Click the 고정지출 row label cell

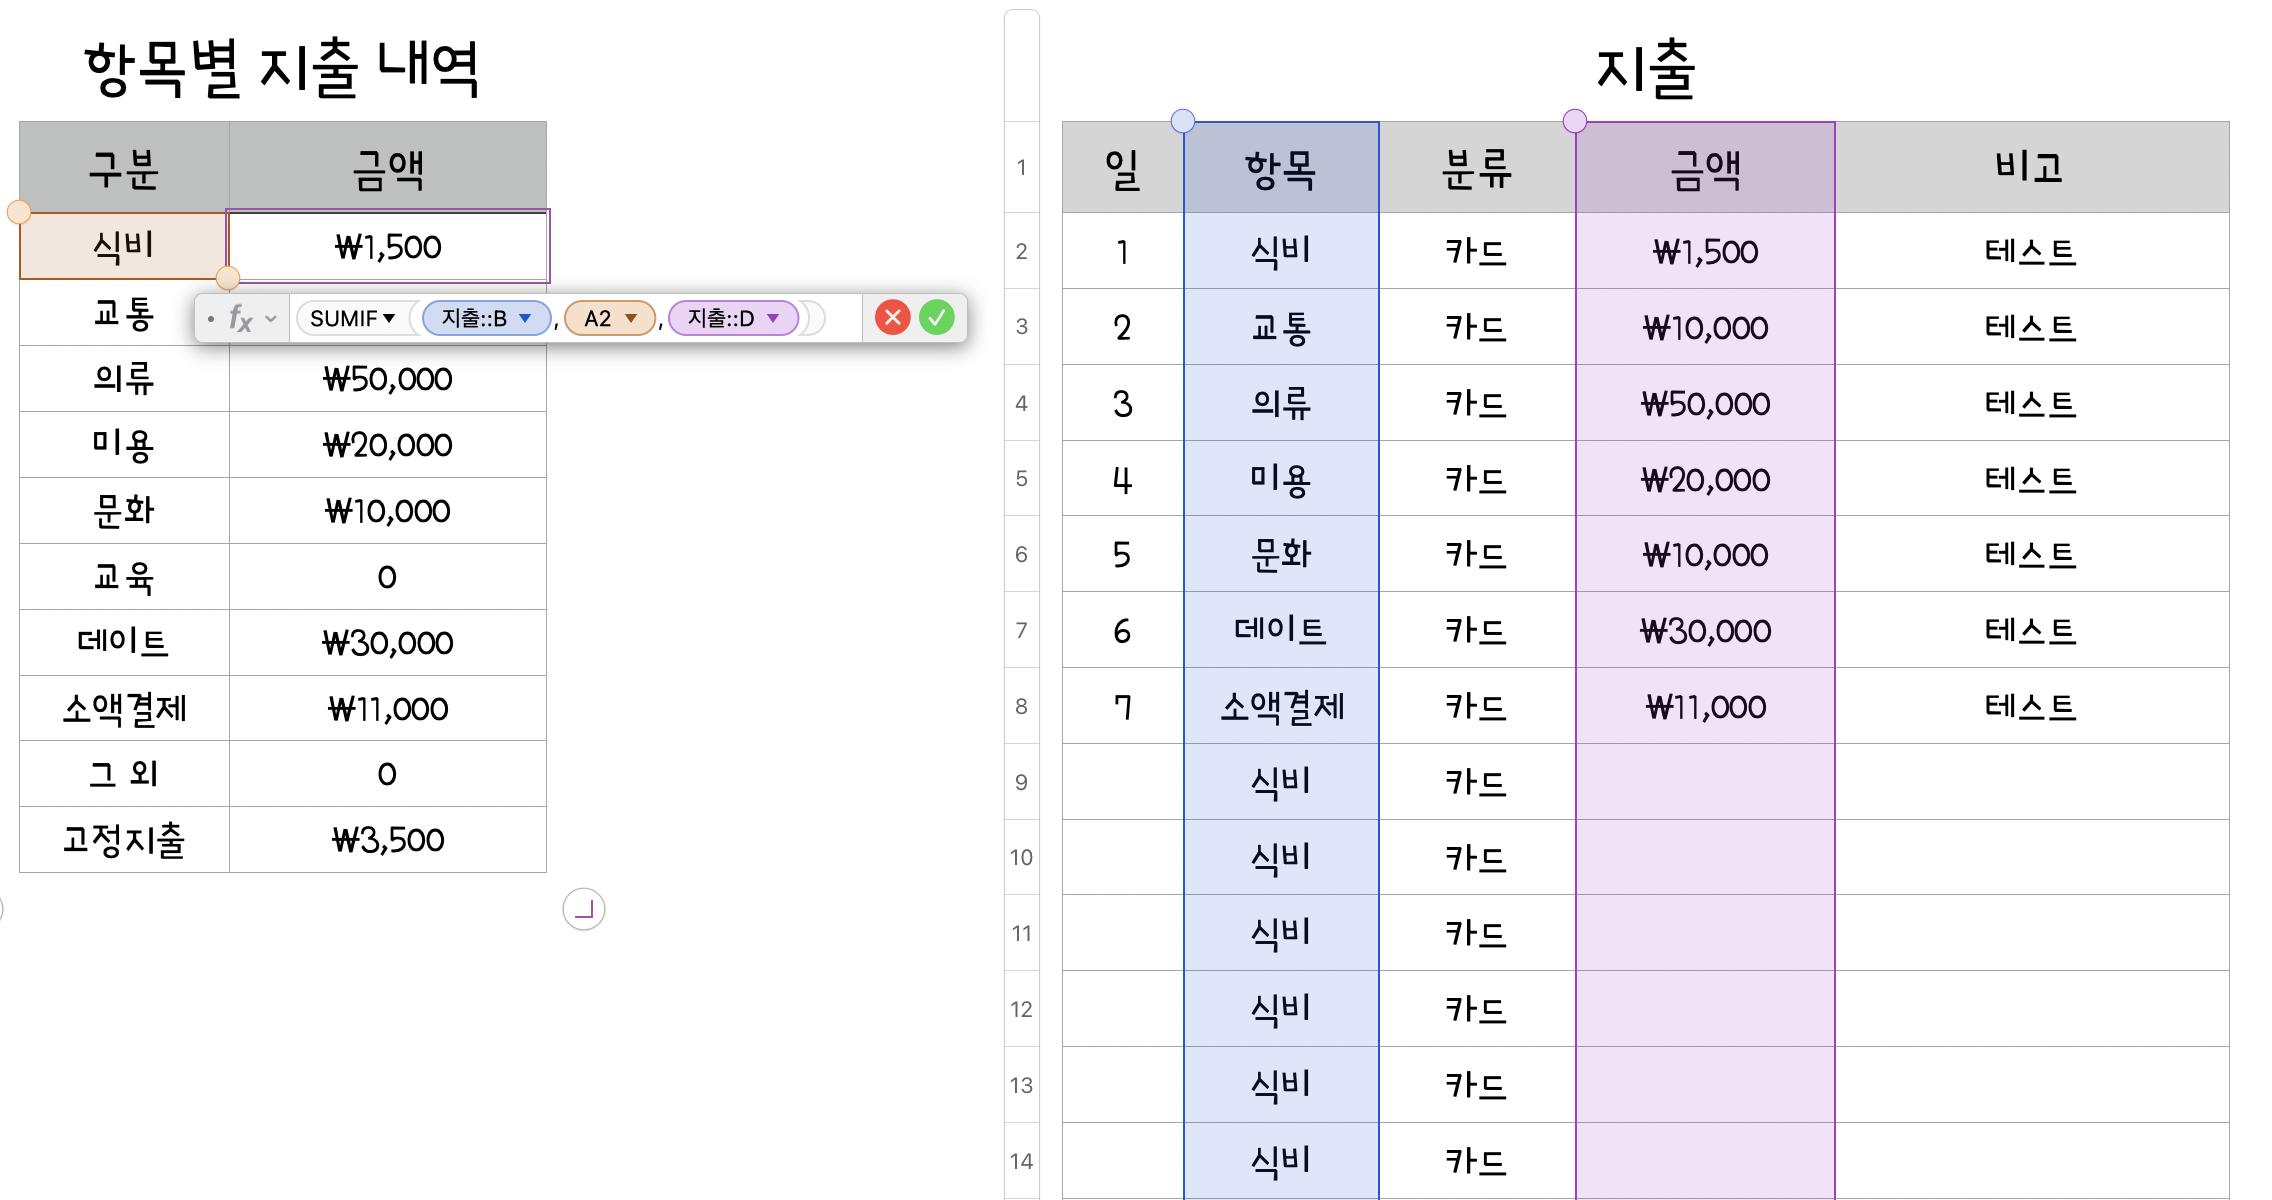124,840
